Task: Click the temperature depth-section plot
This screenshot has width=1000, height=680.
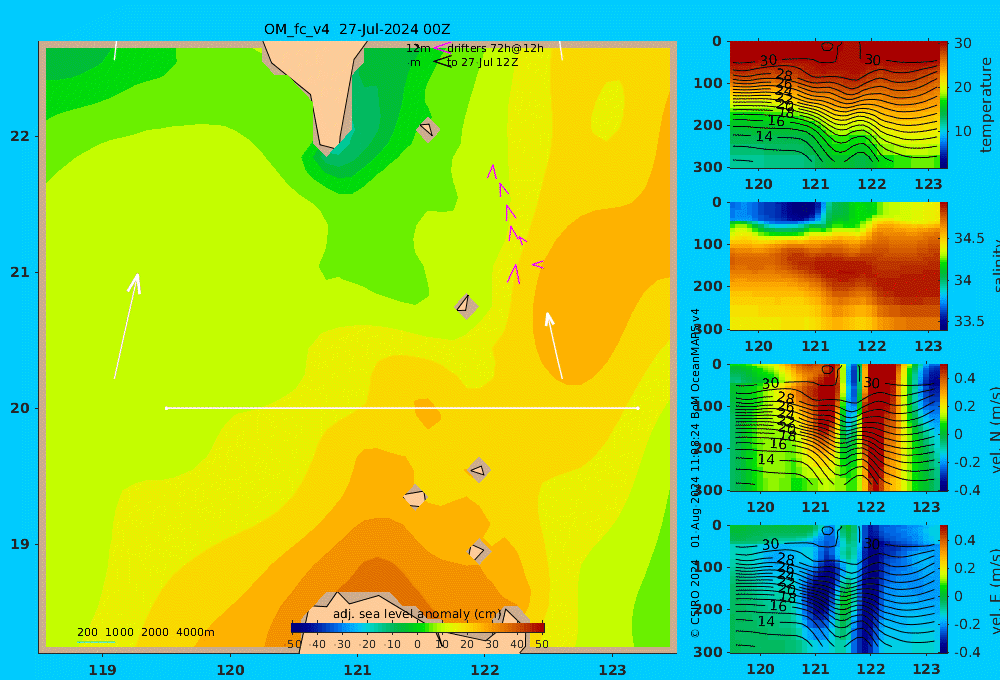Action: pyautogui.click(x=835, y=105)
